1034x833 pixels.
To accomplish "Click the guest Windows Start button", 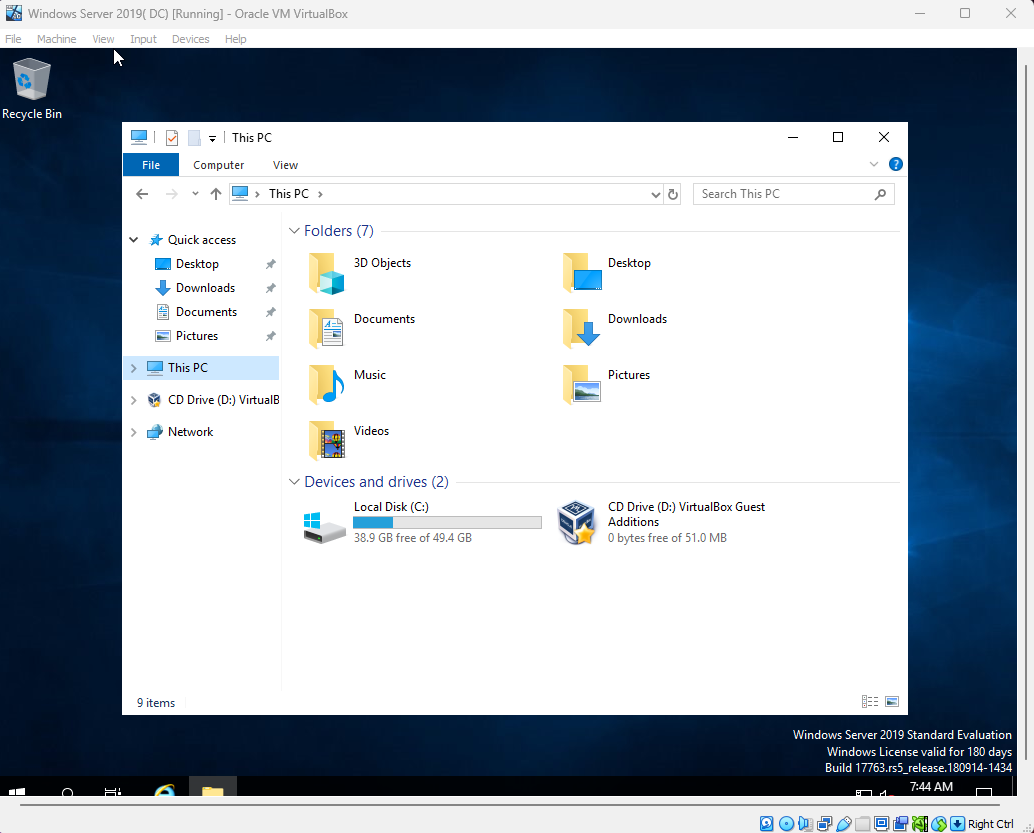I will 17,789.
